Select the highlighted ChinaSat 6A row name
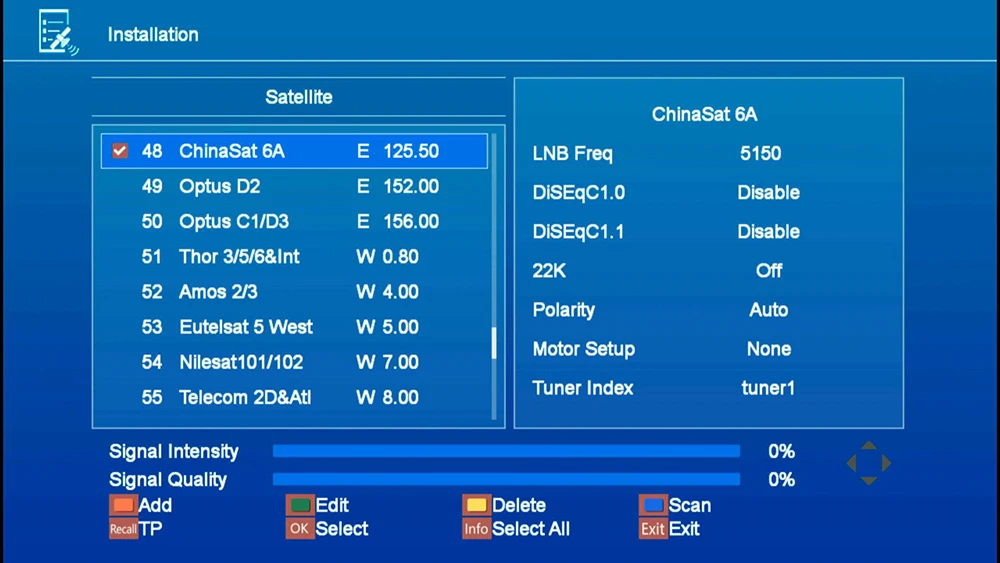Viewport: 1000px width, 563px height. [232, 151]
